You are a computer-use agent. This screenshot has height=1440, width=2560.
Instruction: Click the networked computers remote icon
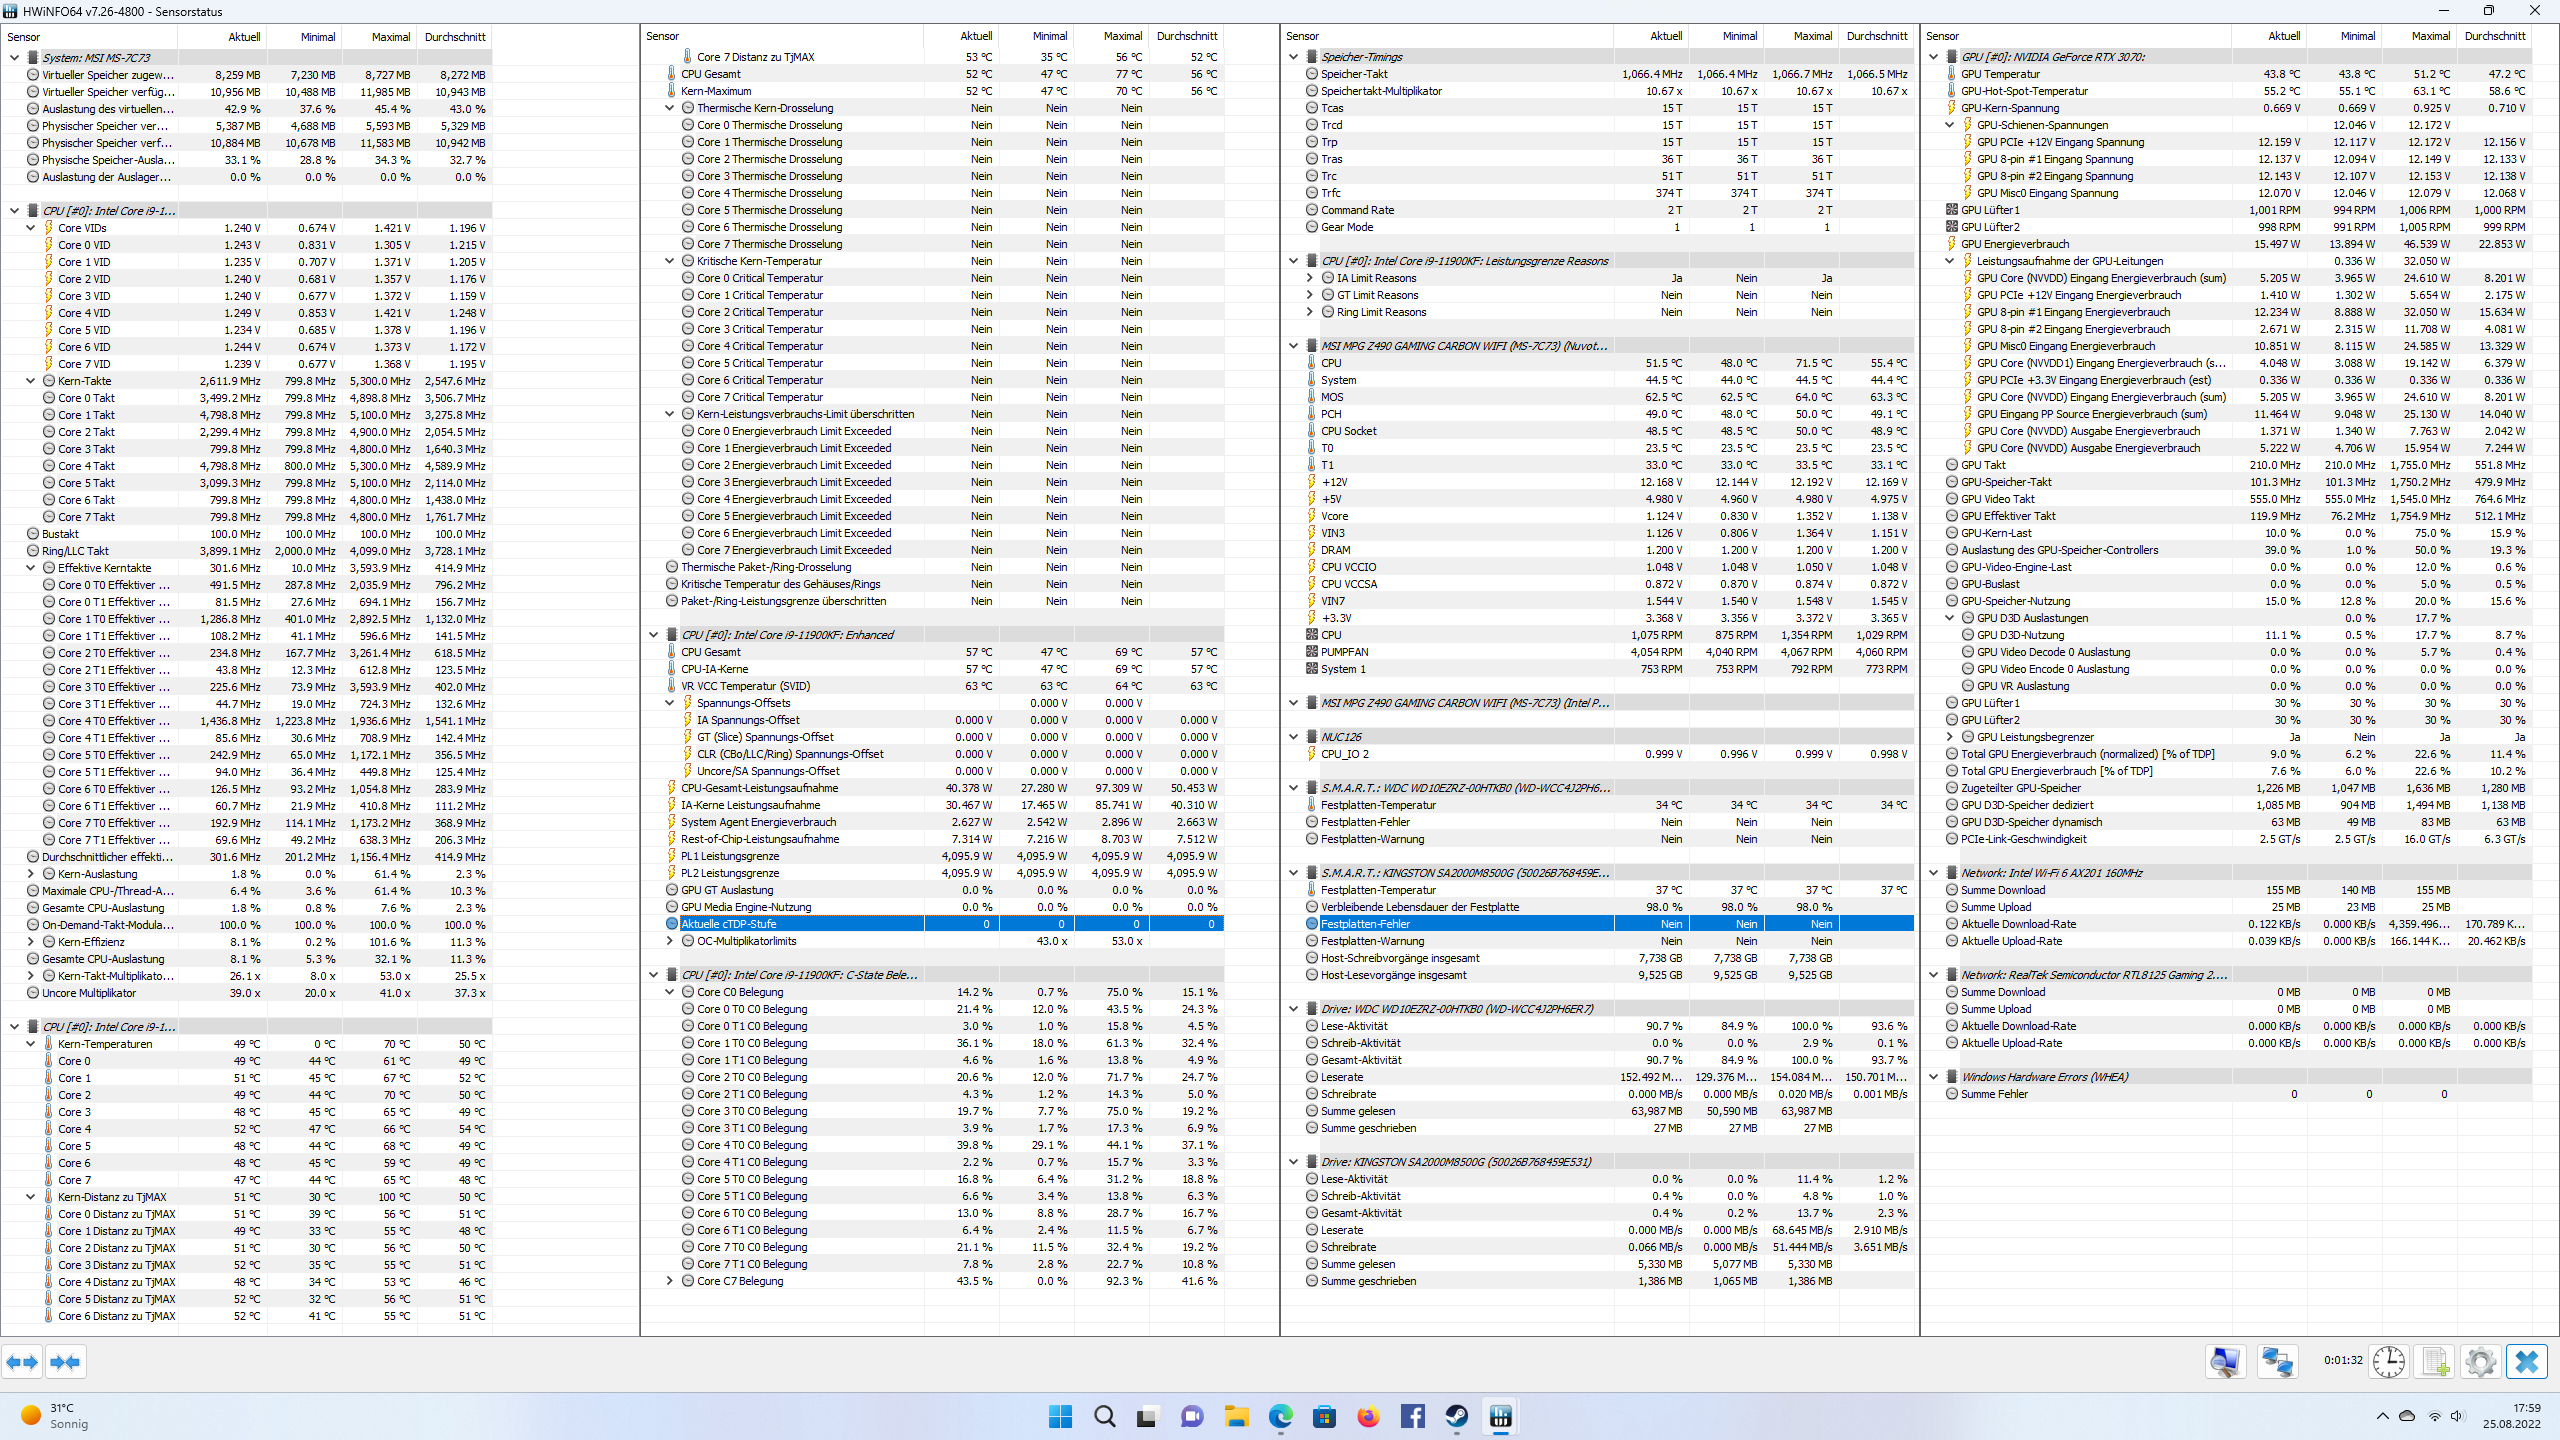[2278, 1362]
